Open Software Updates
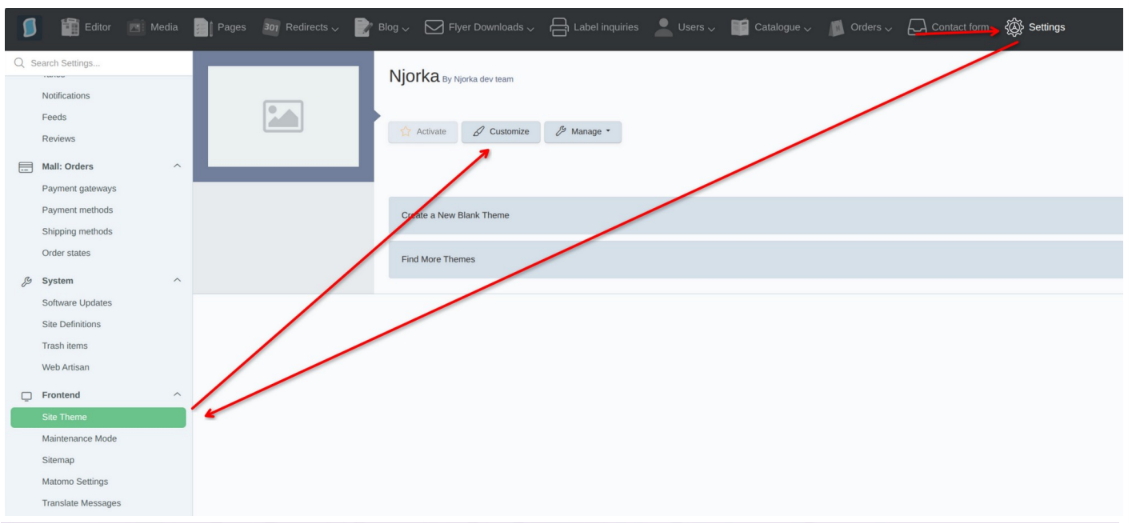This screenshot has height=523, width=1129. pyautogui.click(x=77, y=303)
